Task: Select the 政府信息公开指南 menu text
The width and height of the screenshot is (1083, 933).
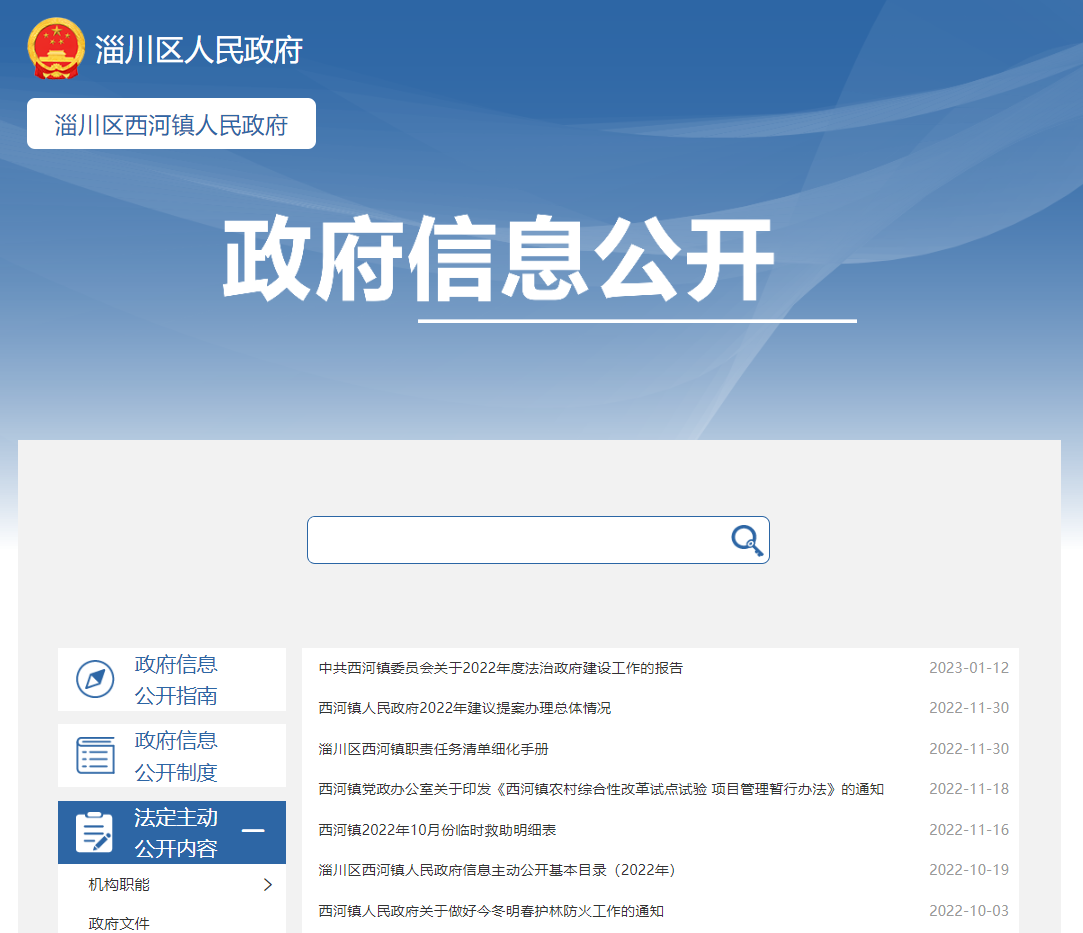Action: 176,680
